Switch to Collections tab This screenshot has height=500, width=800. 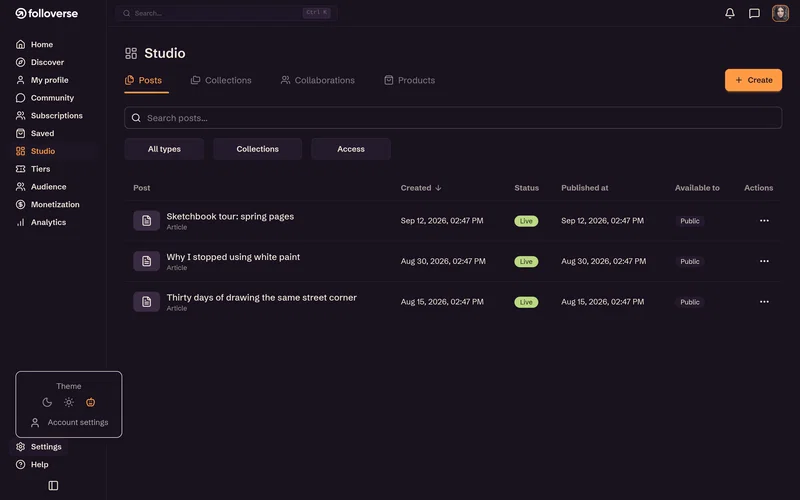[x=221, y=80]
